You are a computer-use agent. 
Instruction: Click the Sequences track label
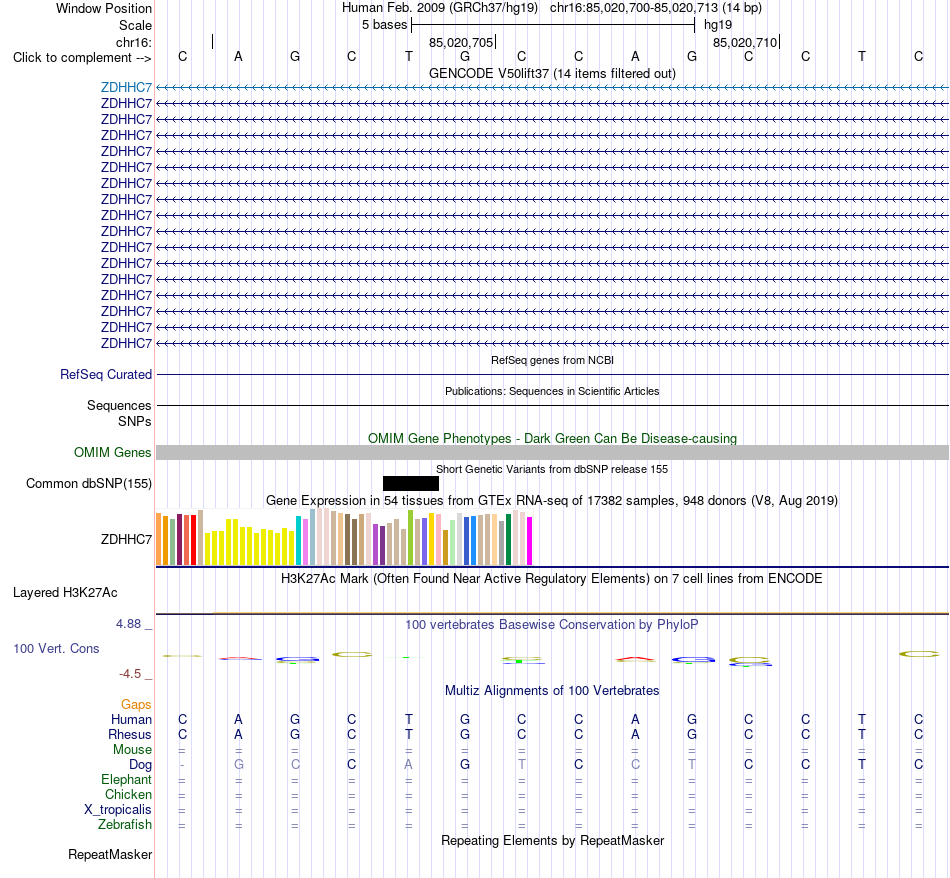pyautogui.click(x=119, y=405)
